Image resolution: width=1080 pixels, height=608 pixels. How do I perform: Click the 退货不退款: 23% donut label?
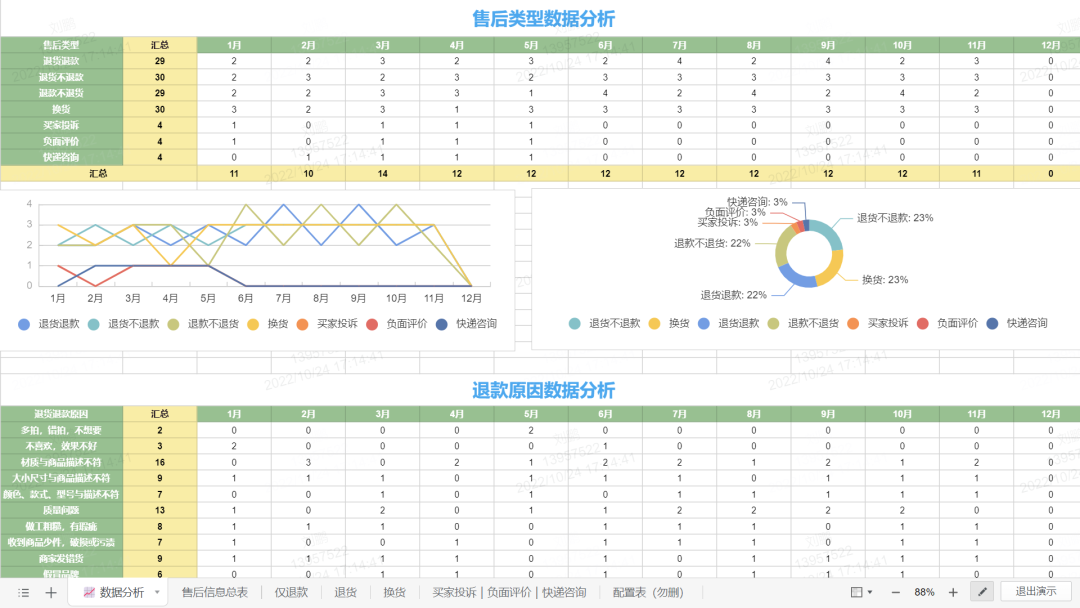click(895, 218)
